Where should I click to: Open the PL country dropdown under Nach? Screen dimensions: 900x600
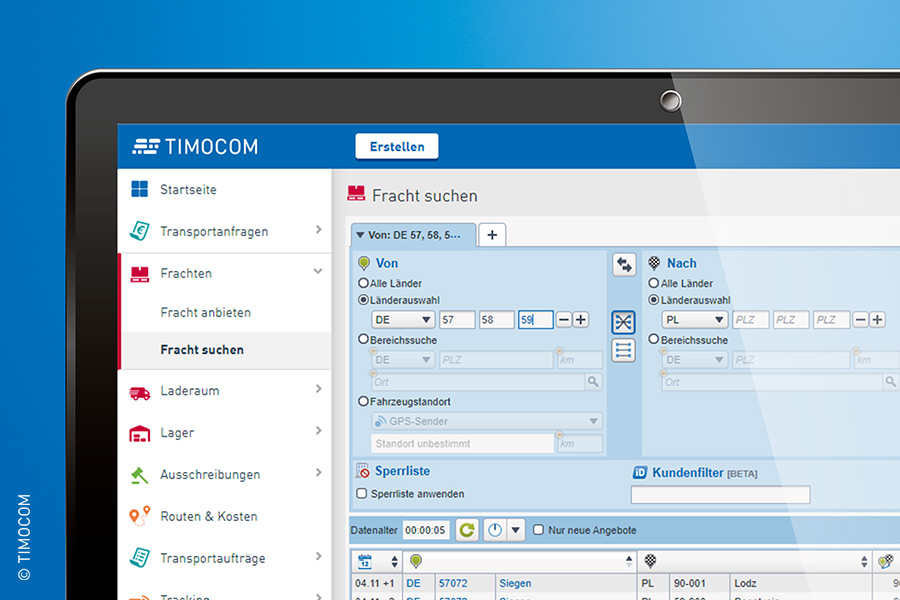tap(694, 320)
